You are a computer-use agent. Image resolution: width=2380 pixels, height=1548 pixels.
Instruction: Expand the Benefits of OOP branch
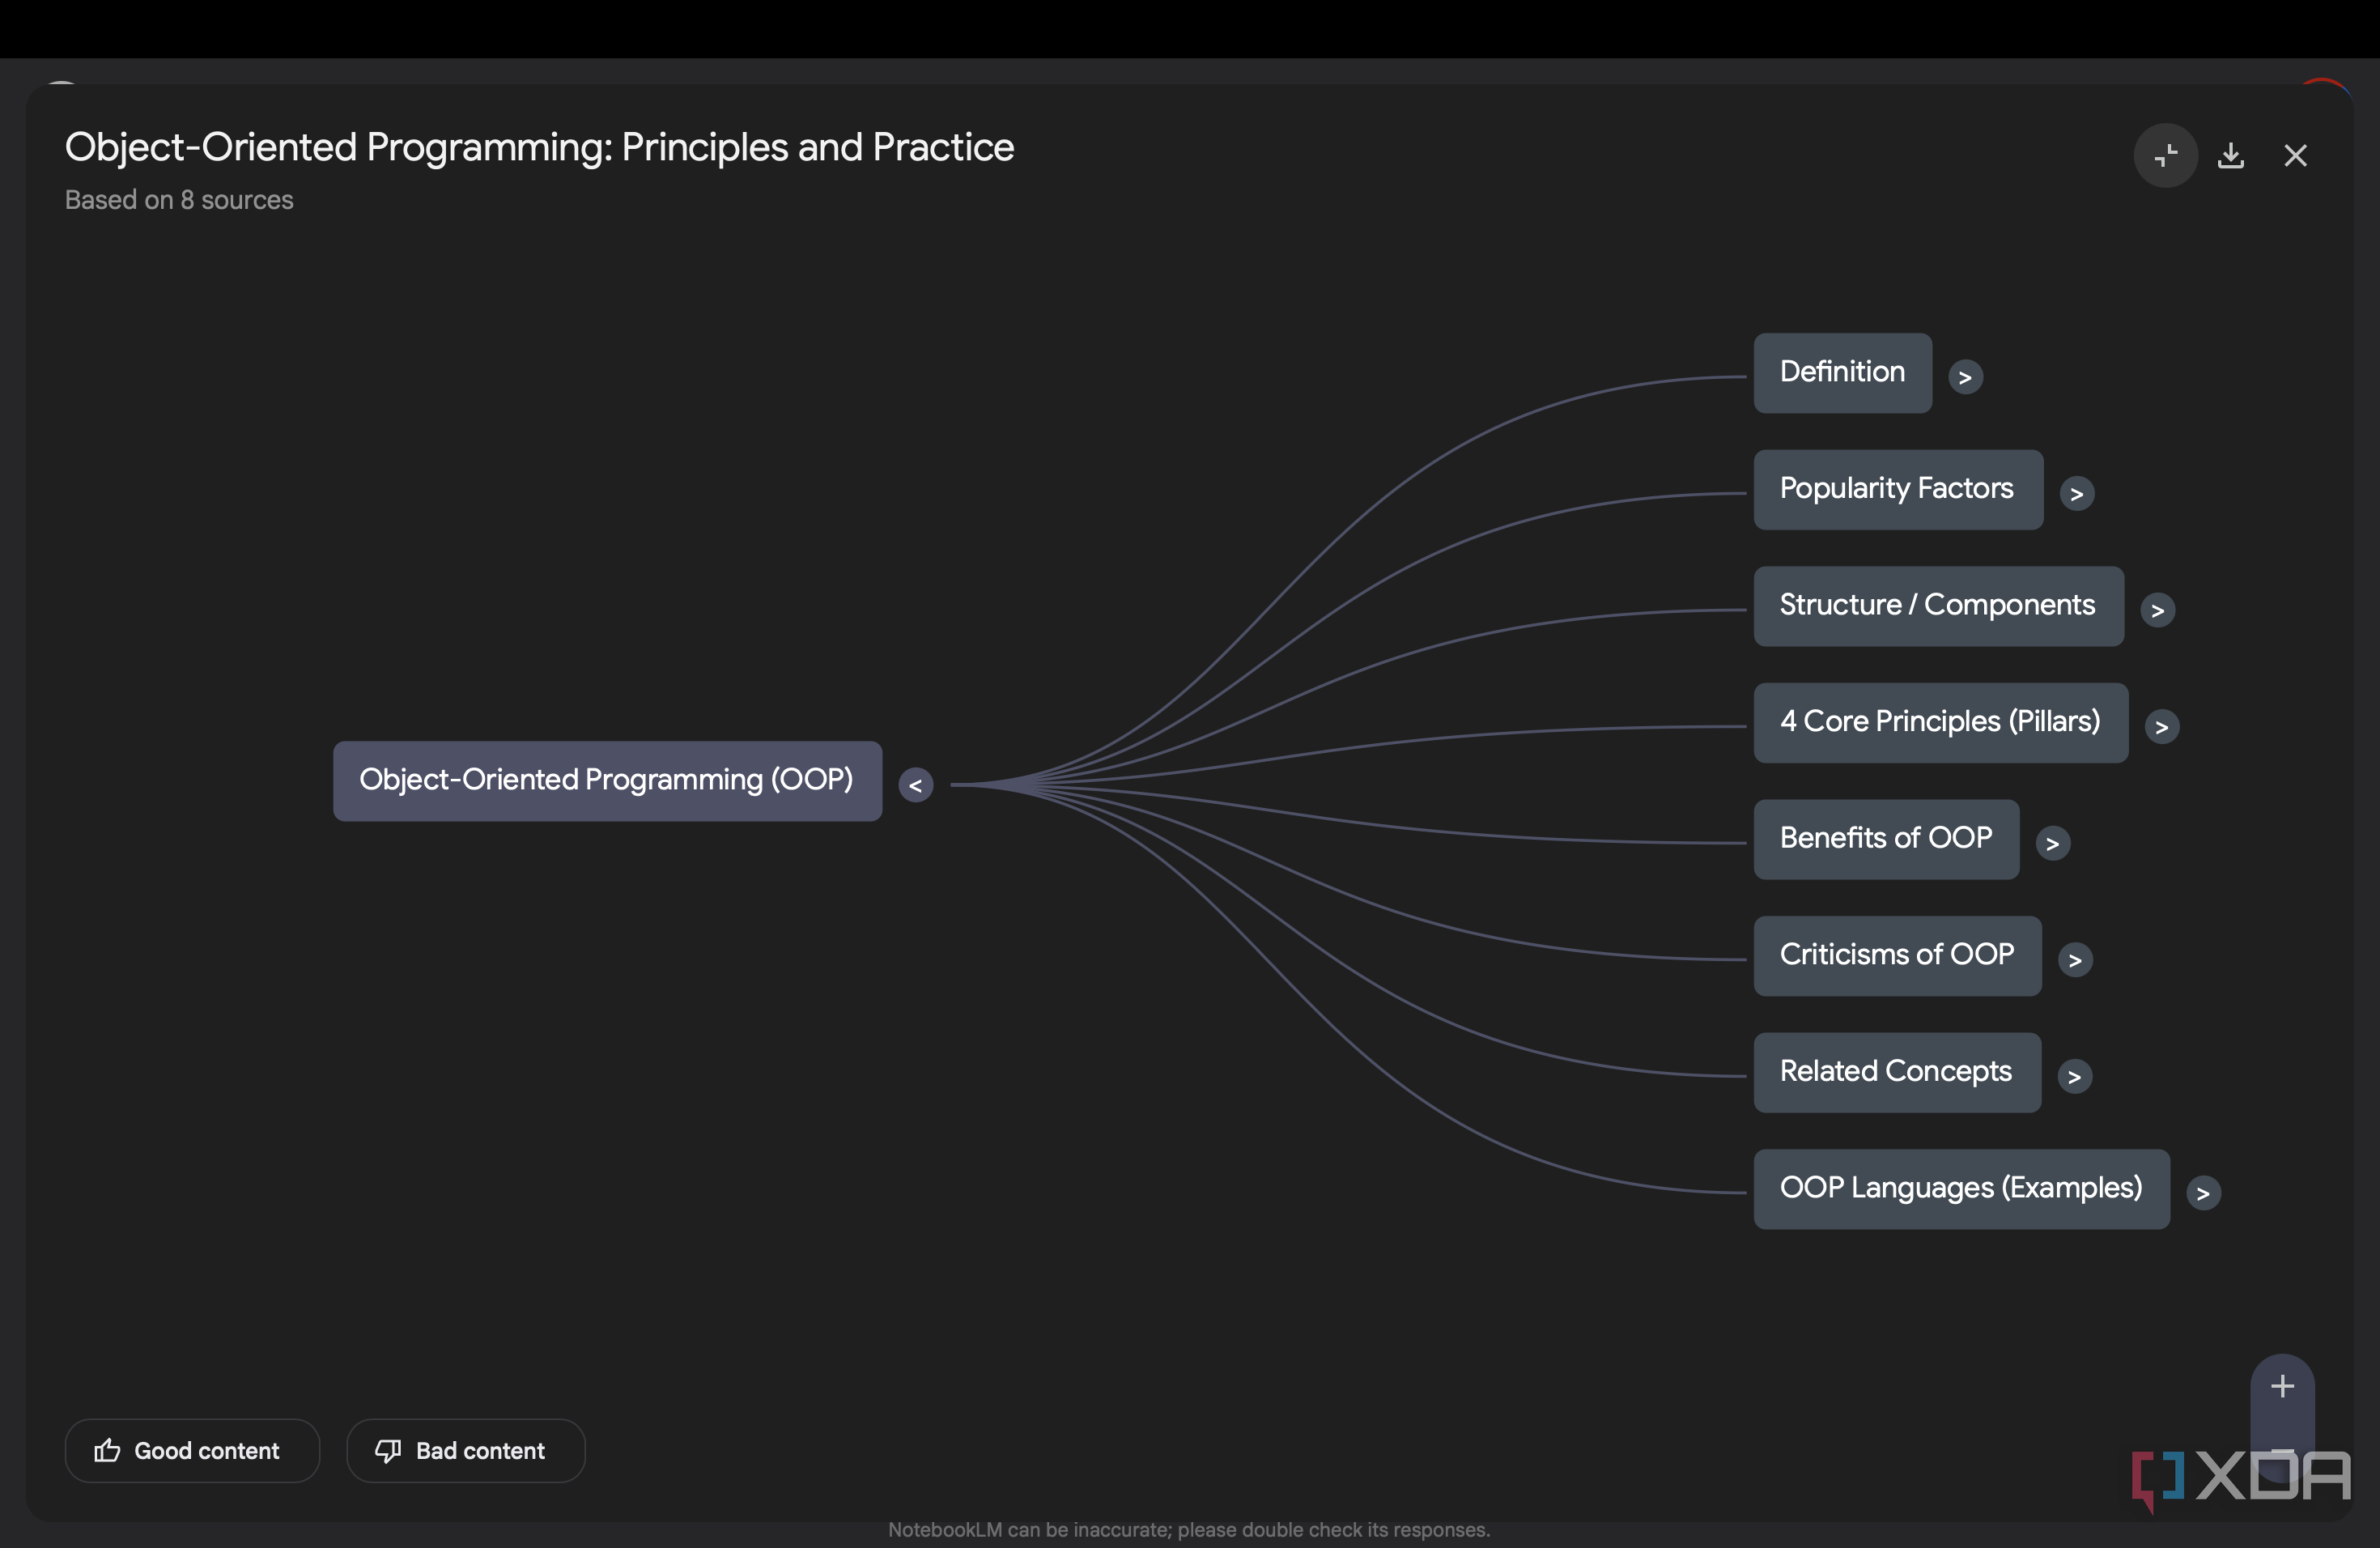(x=2052, y=844)
